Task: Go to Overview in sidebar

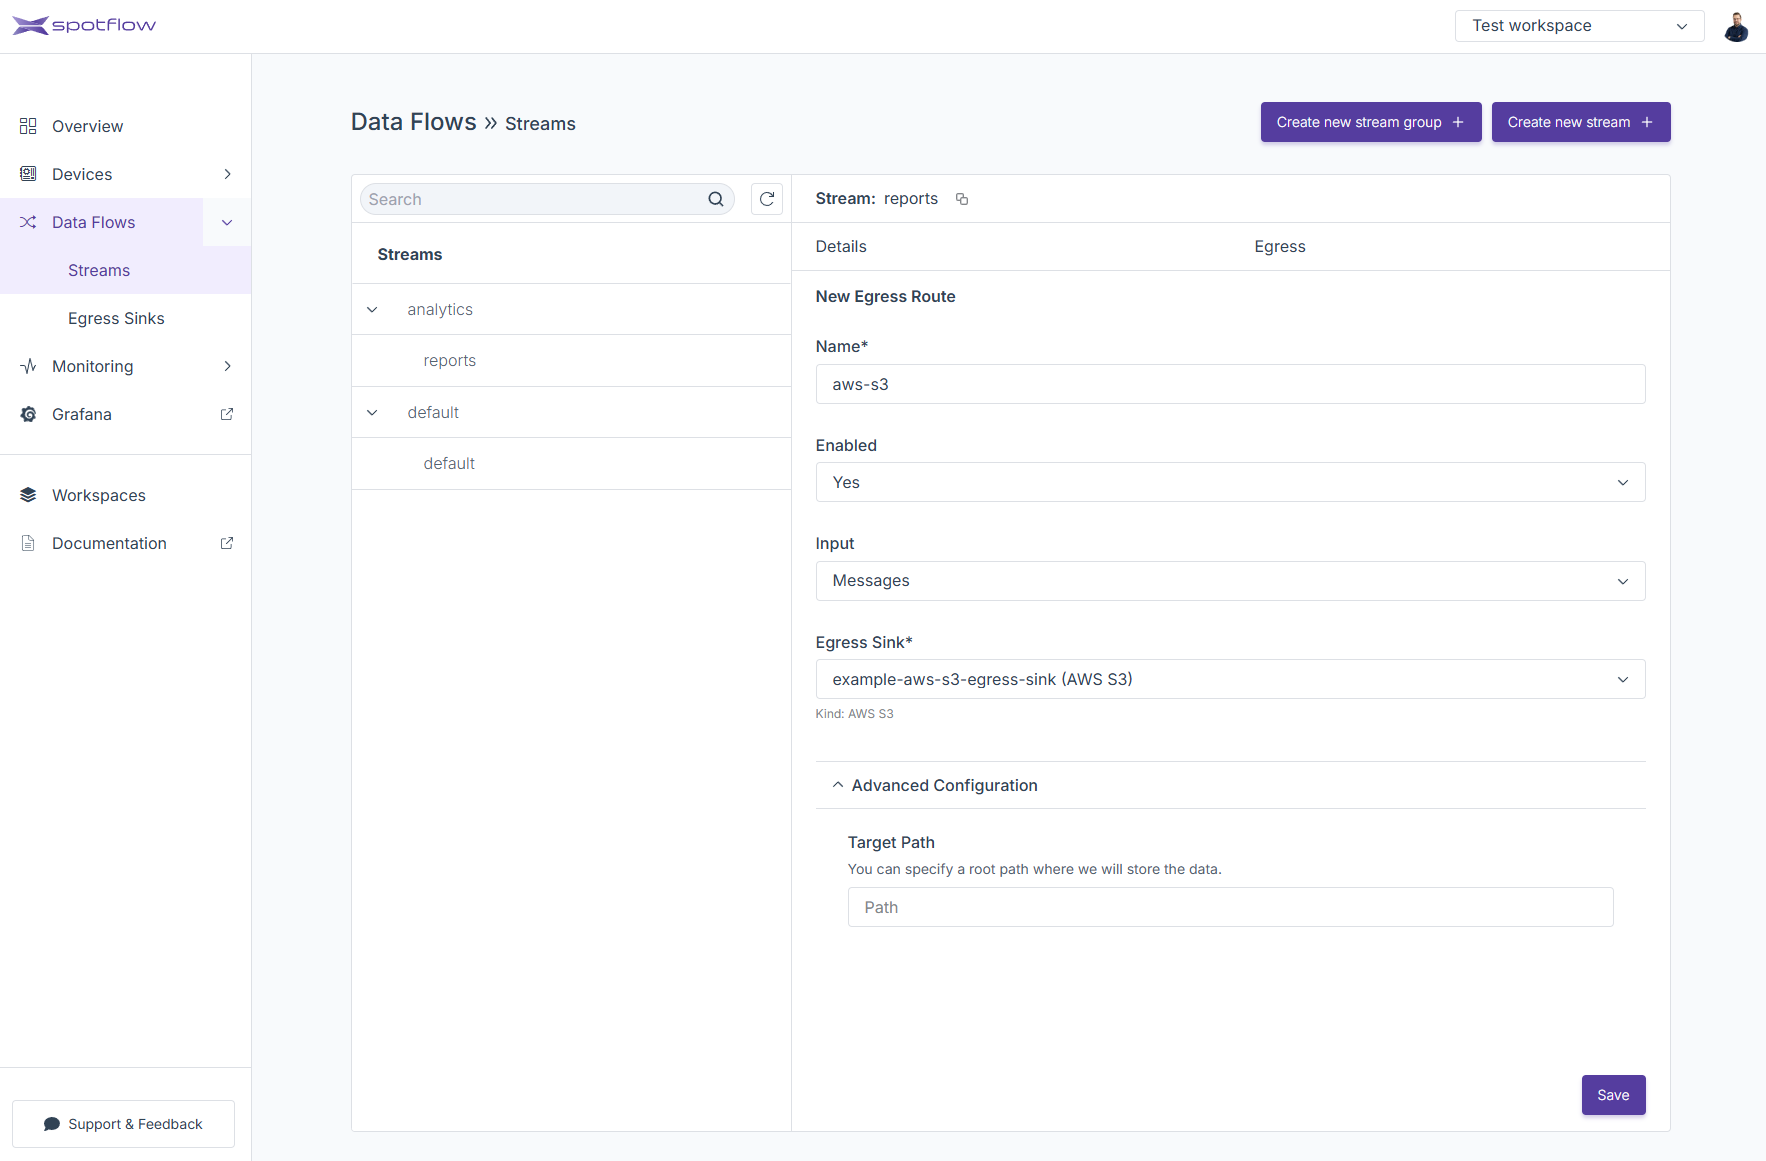Action: [x=125, y=126]
